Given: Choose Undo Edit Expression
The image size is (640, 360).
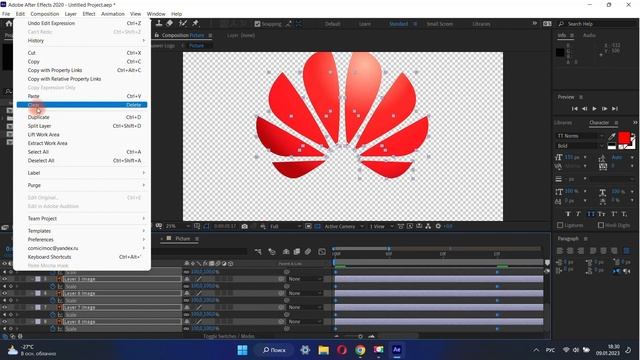Looking at the screenshot, I should click(x=82, y=23).
